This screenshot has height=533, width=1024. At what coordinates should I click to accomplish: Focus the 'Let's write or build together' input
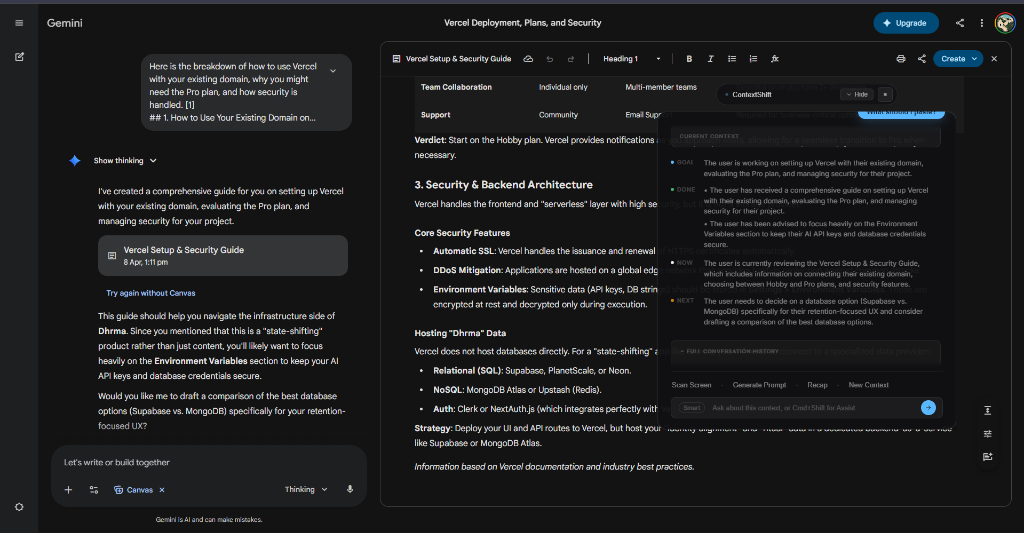coord(208,462)
